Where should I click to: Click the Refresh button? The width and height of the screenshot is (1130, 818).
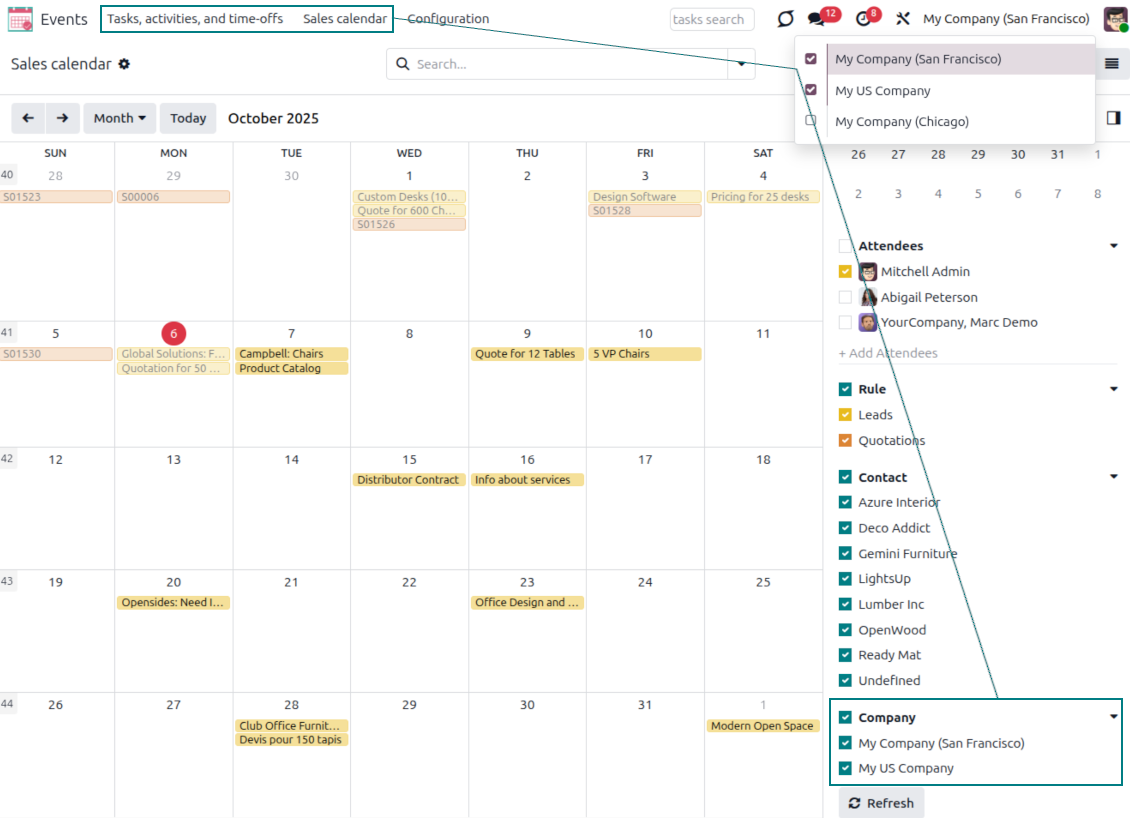point(880,803)
